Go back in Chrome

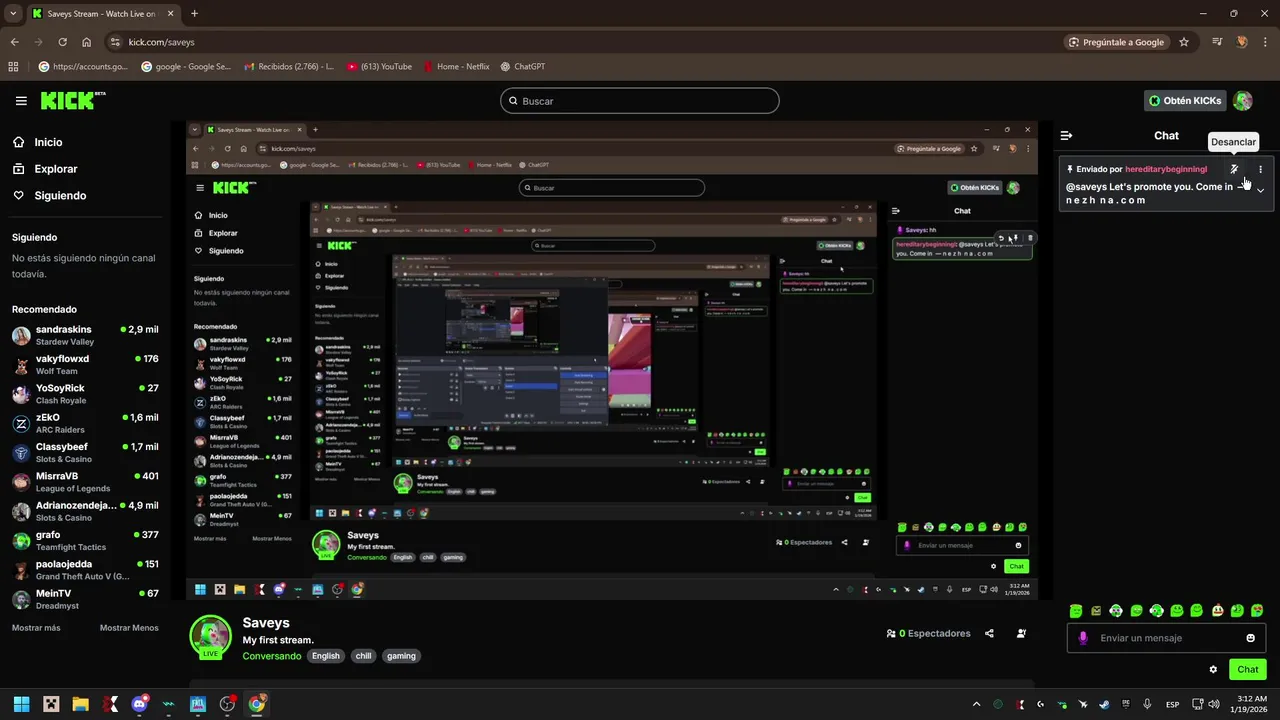(x=14, y=42)
